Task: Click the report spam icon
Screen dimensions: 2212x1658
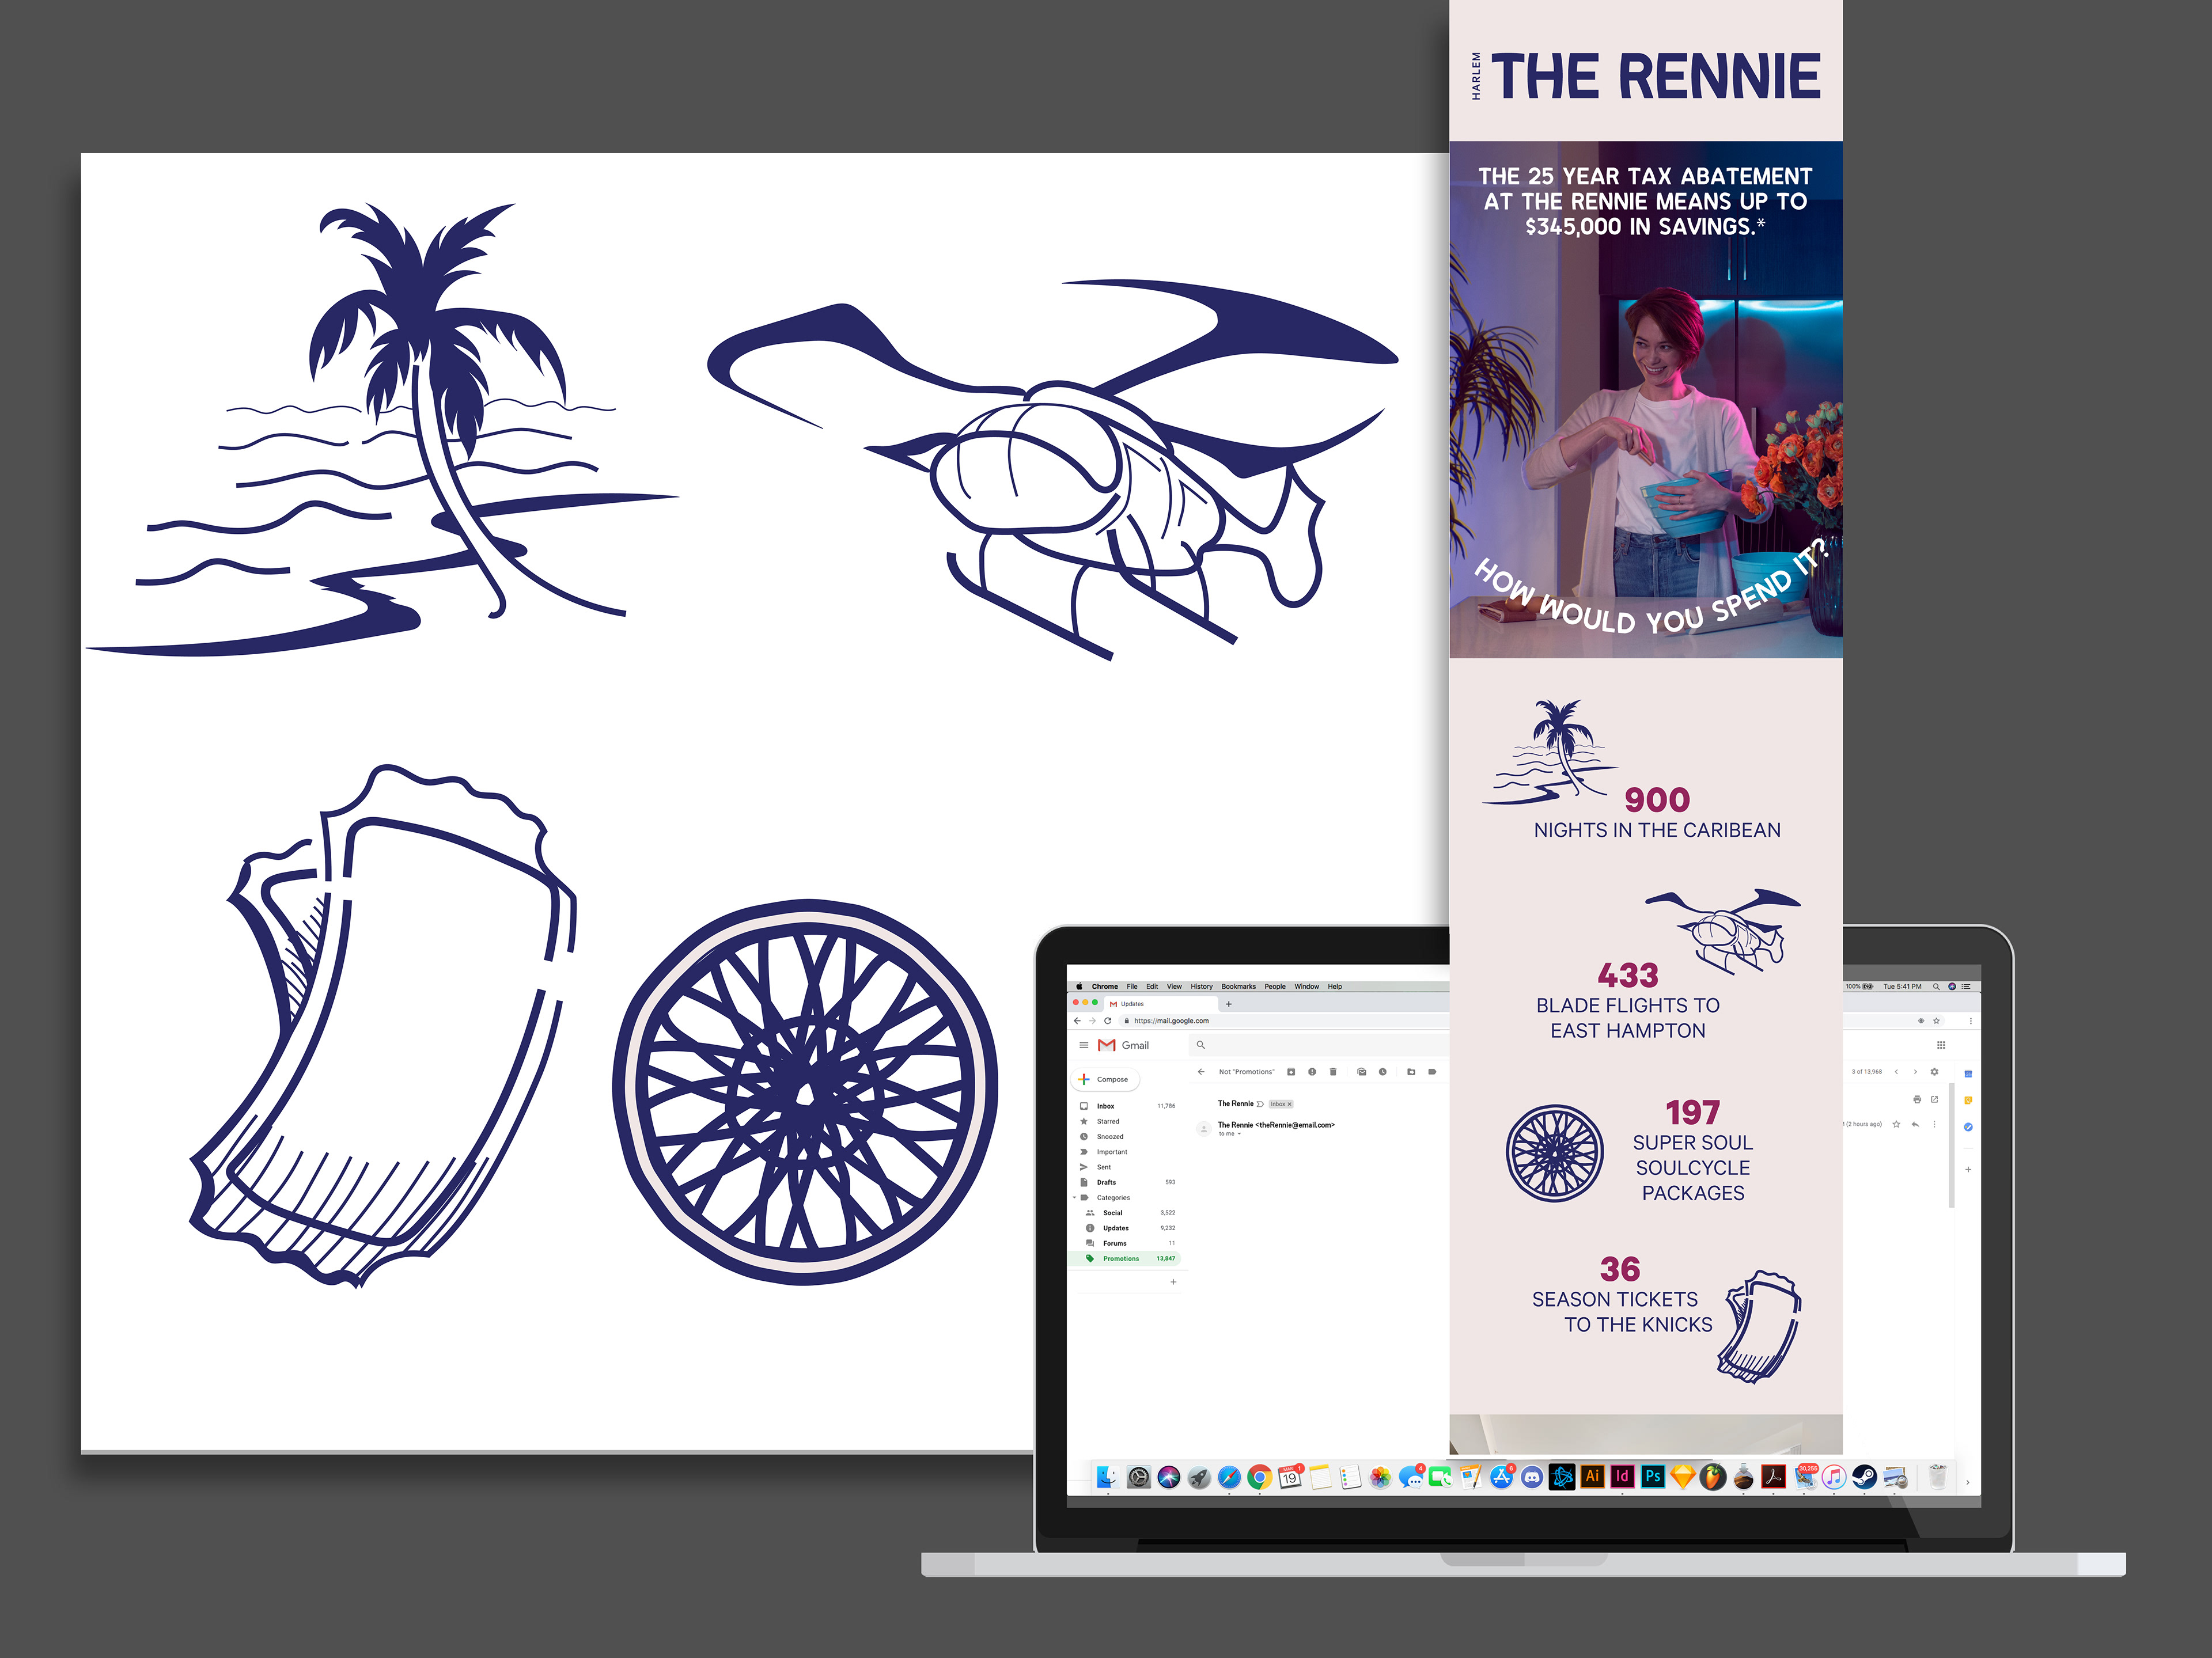Action: click(1312, 1072)
